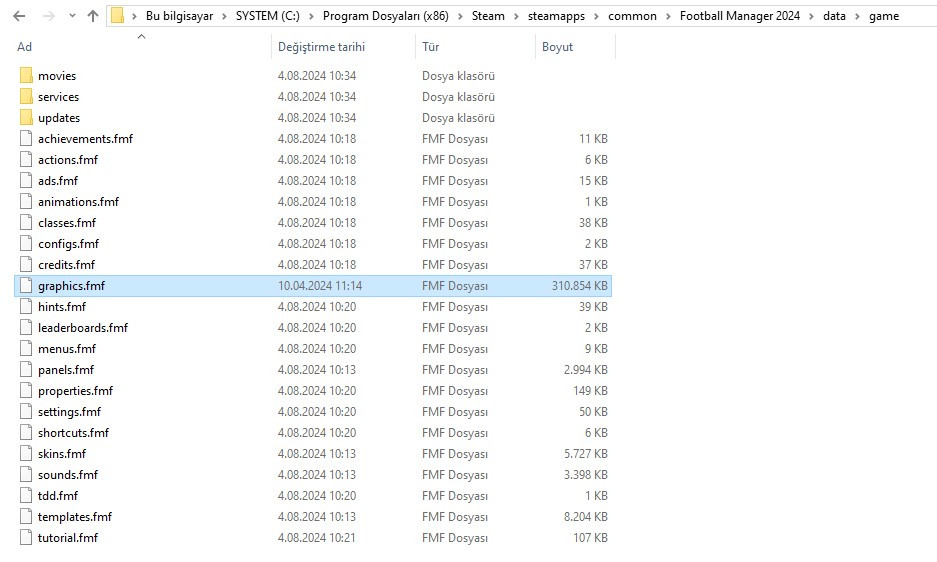Expand chevron after SYSTEM (C:)
The image size is (937, 562).
pyautogui.click(x=311, y=16)
